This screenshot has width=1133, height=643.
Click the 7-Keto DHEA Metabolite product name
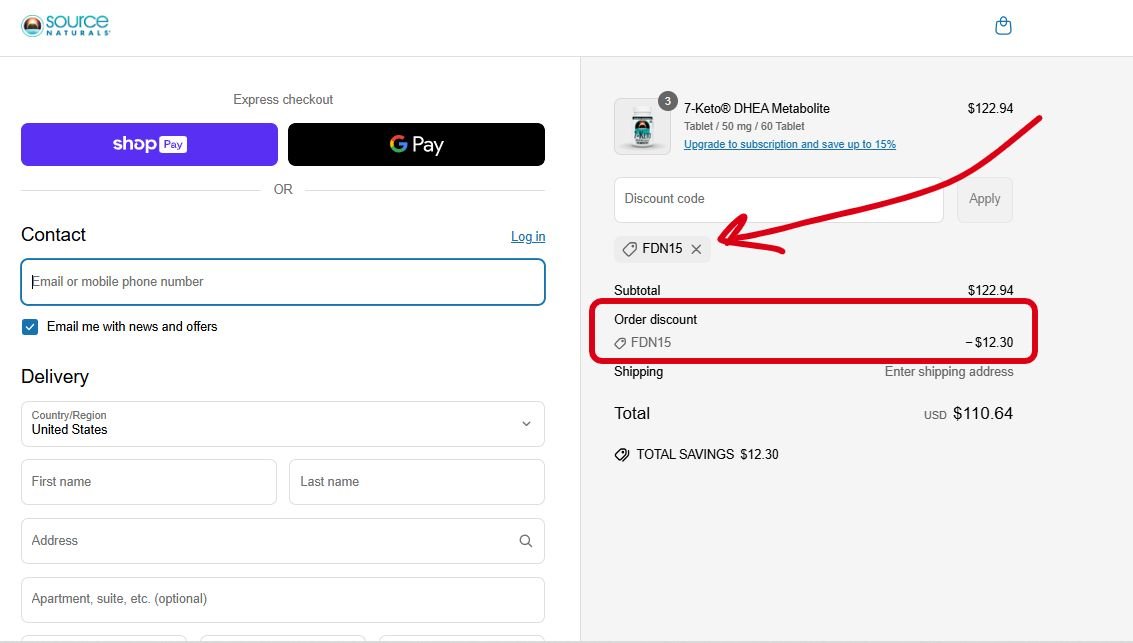pyautogui.click(x=757, y=108)
